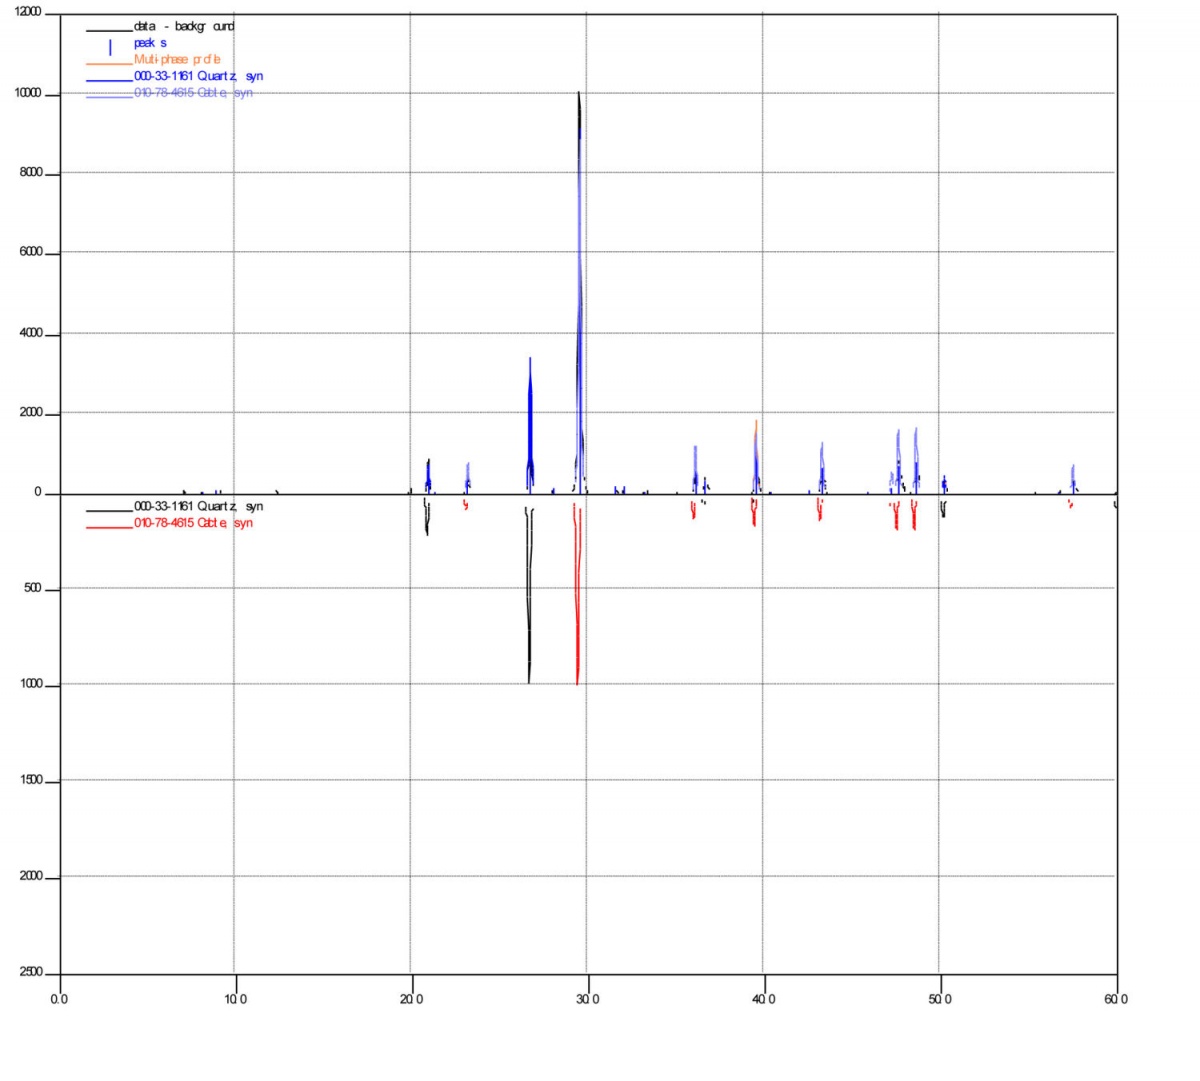Click the 2500 lower y-axis label
This screenshot has width=1200, height=1081.
coord(30,973)
